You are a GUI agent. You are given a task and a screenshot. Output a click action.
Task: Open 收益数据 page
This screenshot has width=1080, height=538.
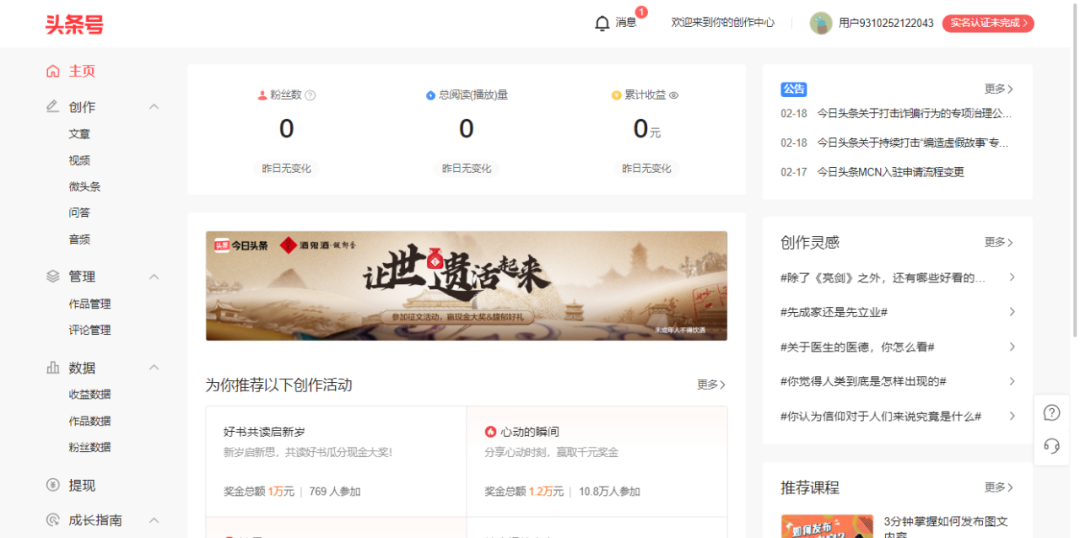tap(90, 394)
